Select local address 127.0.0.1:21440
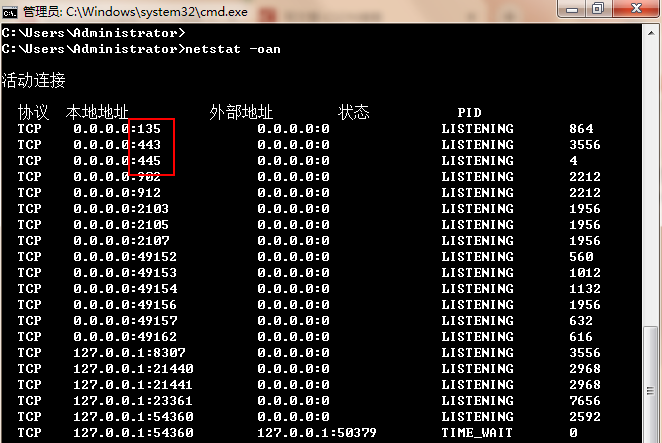 coord(133,369)
